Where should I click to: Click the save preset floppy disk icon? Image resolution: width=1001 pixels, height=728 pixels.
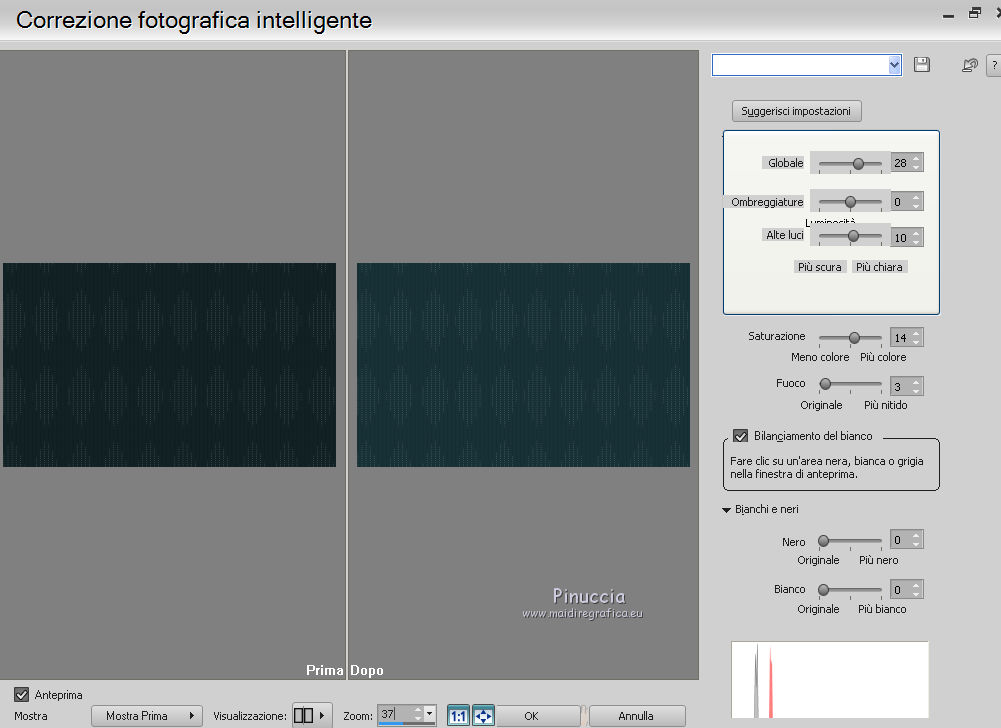coord(922,65)
